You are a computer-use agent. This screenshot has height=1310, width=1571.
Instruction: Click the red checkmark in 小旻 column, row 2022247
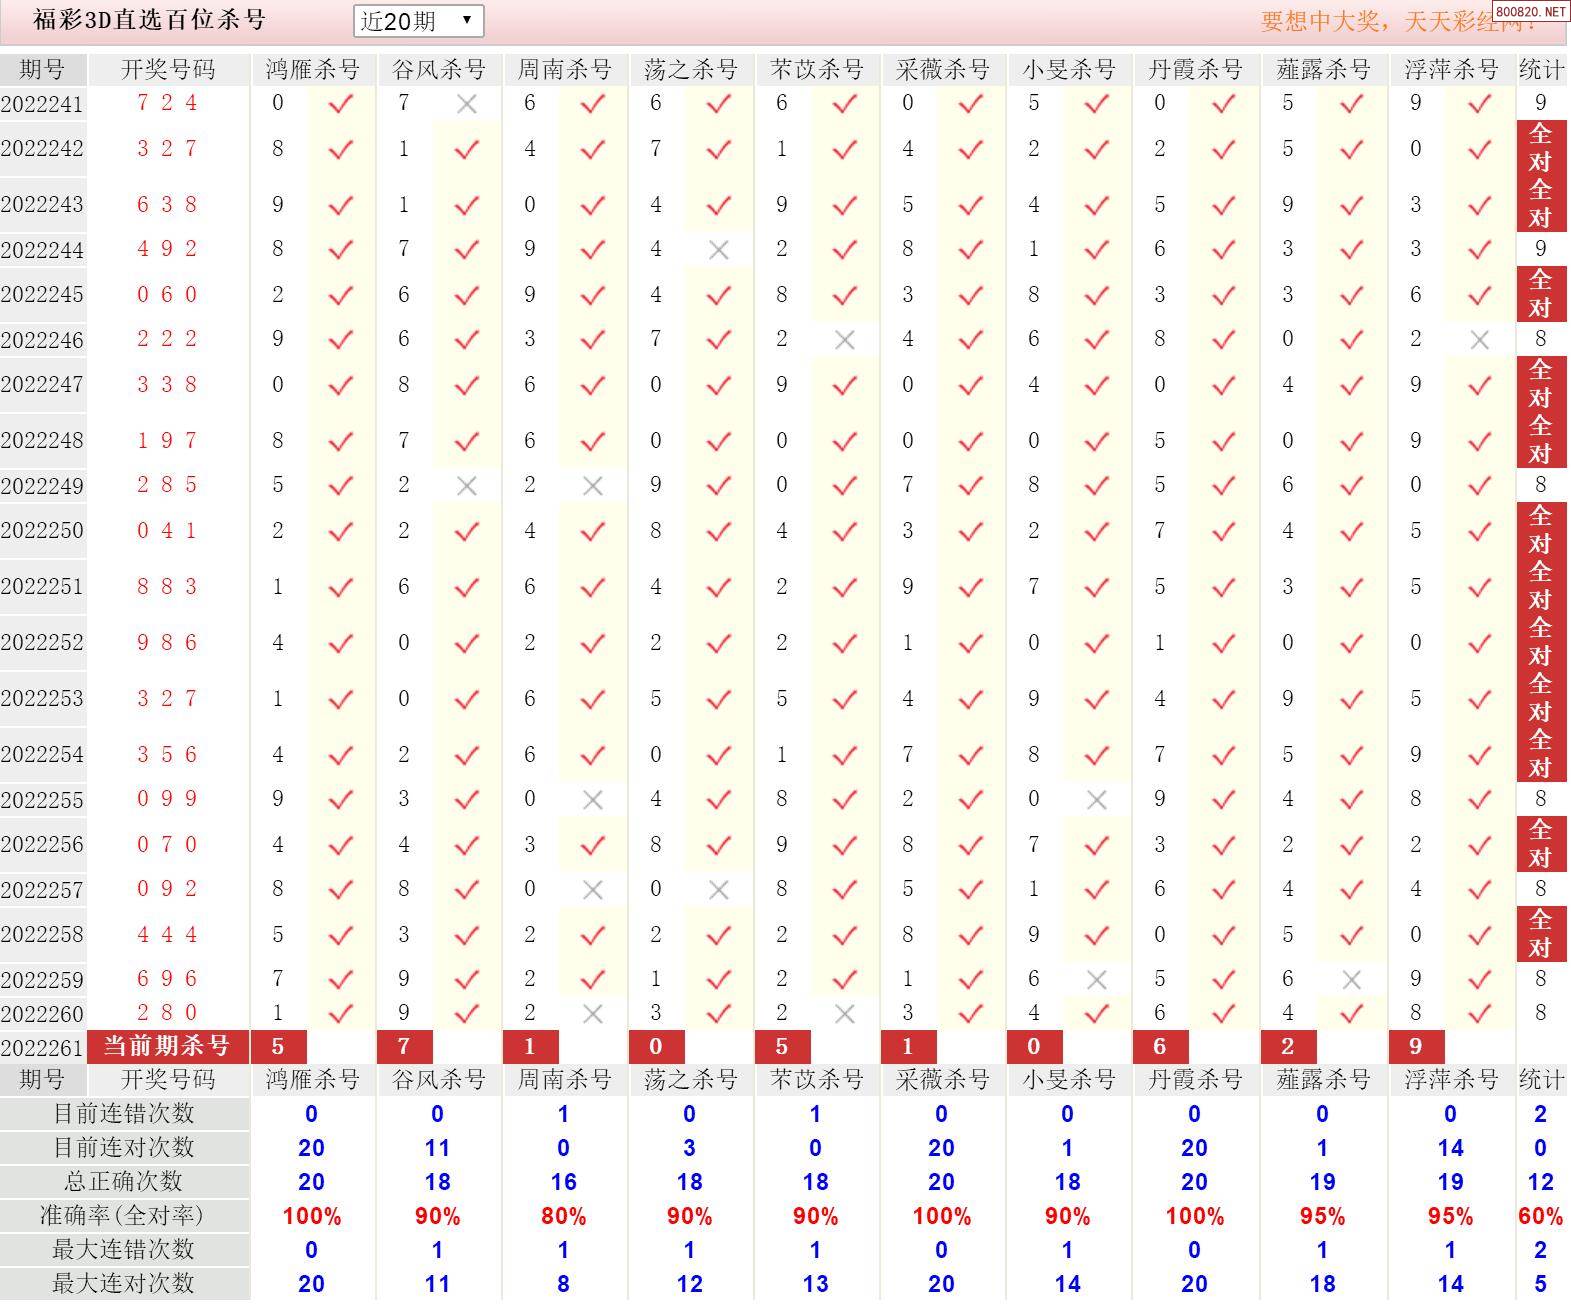click(x=1097, y=385)
